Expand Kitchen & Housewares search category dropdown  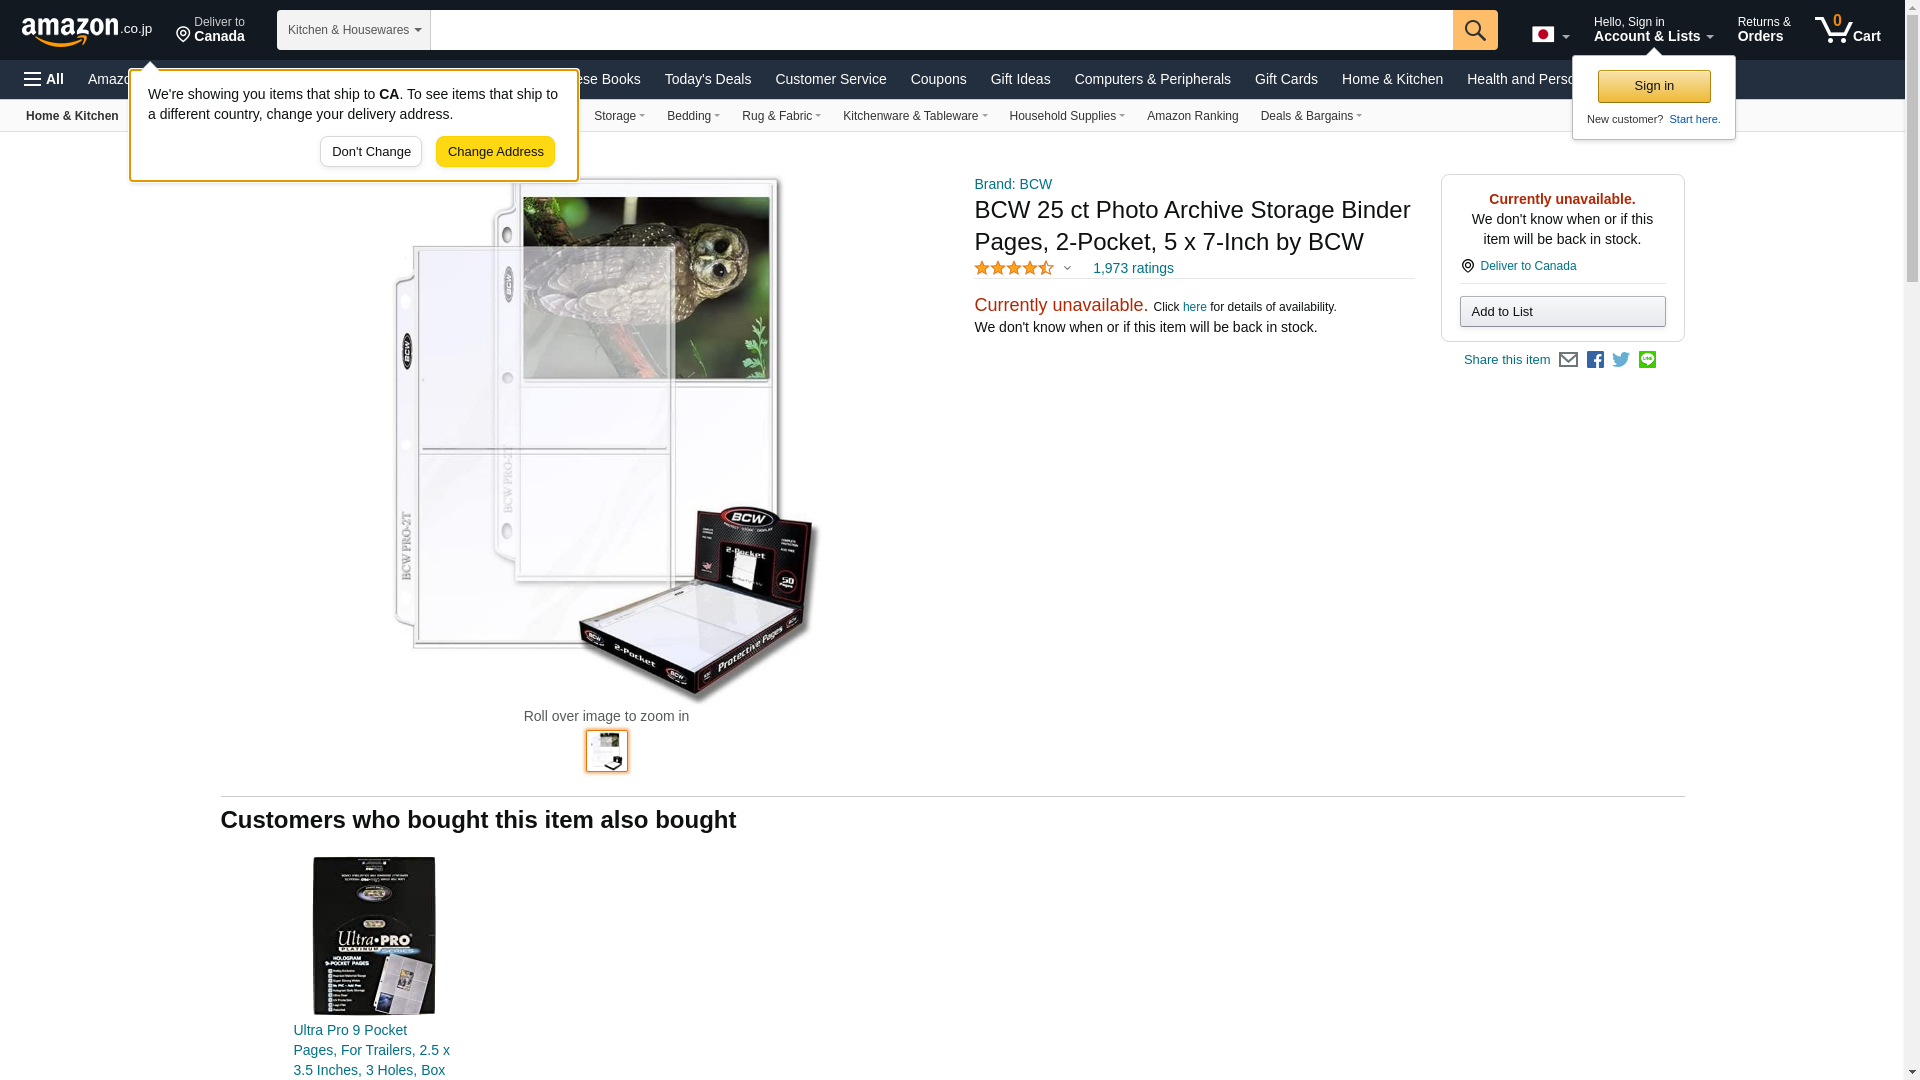[354, 30]
